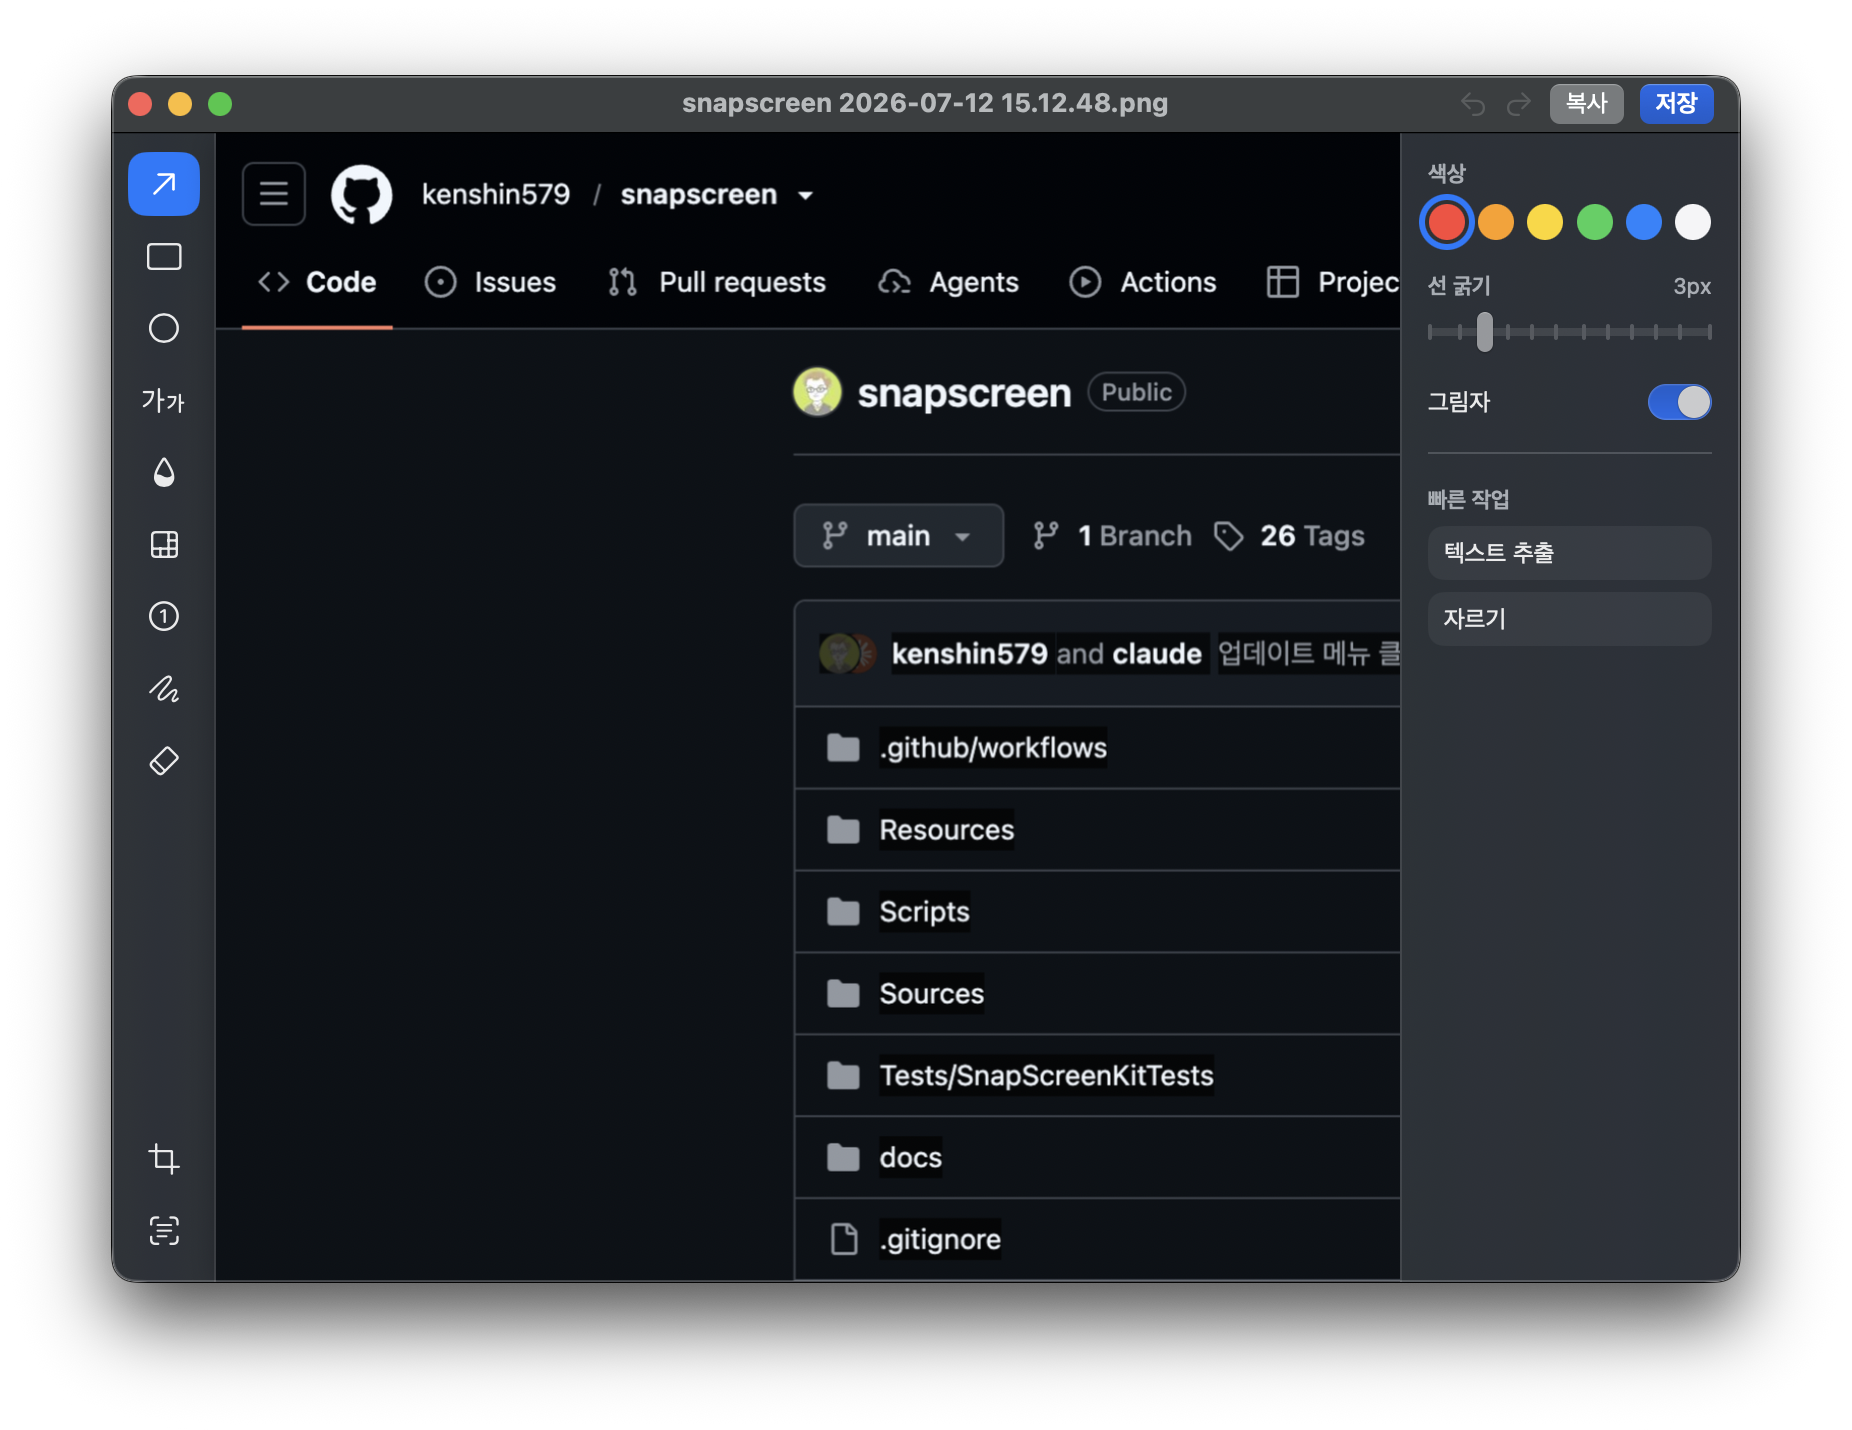Click the Resources folder icon
The width and height of the screenshot is (1852, 1430).
click(x=843, y=830)
